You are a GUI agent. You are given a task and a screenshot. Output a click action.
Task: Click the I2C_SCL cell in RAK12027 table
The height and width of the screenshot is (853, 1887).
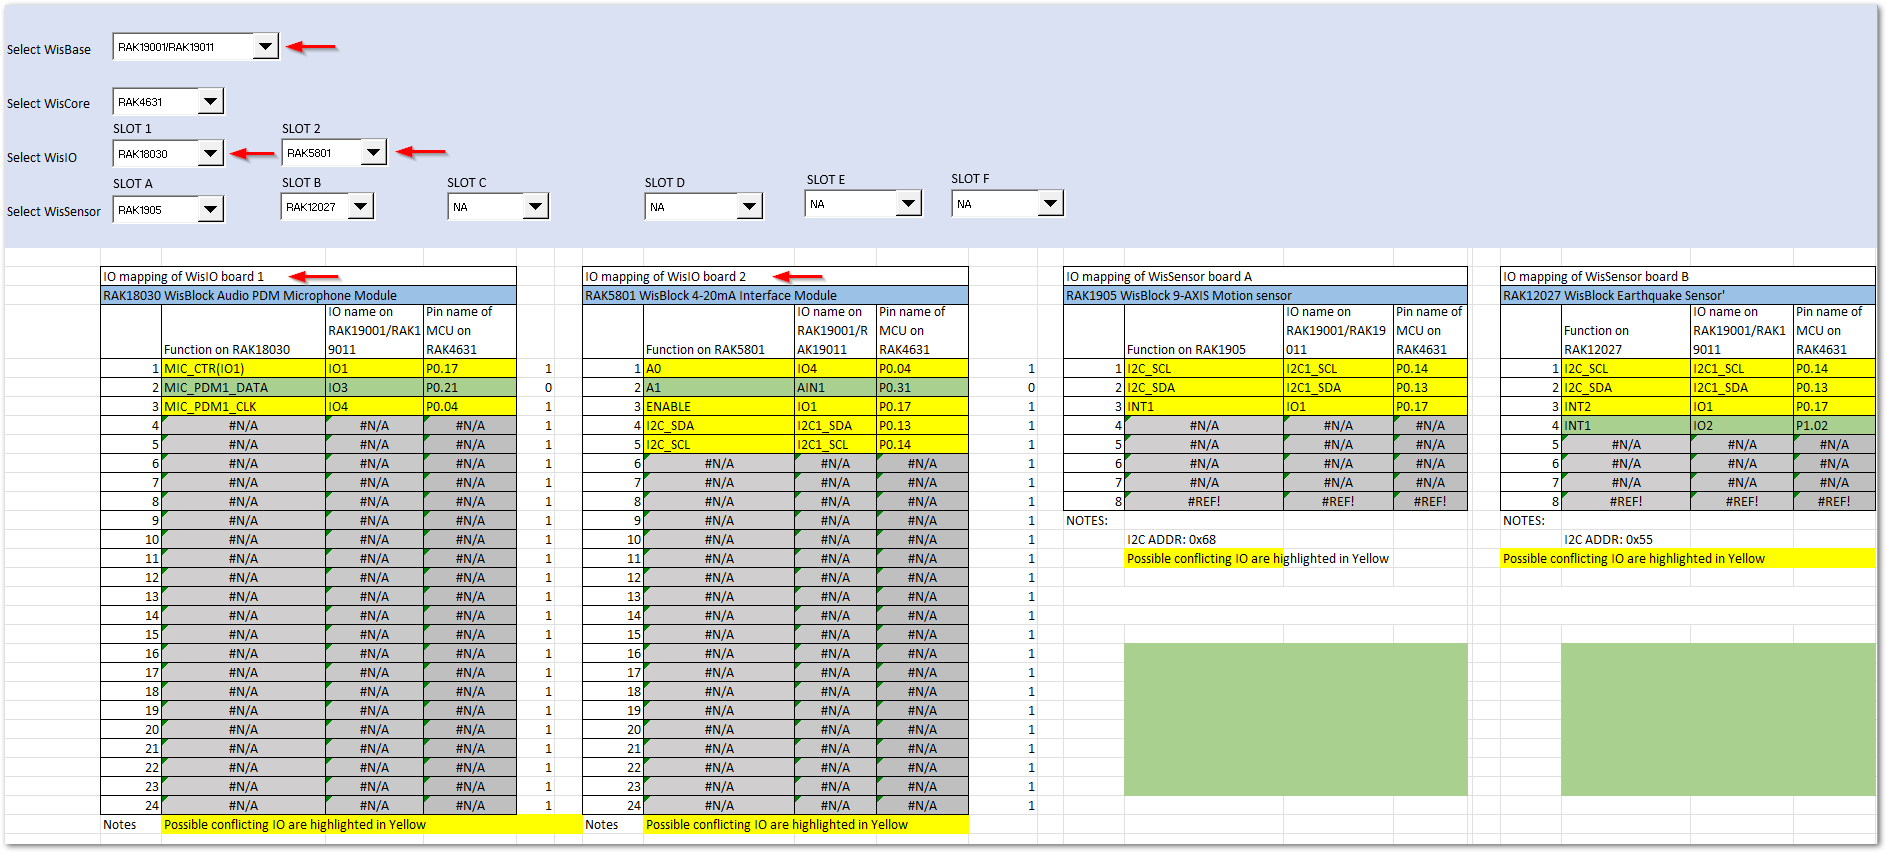(1626, 368)
